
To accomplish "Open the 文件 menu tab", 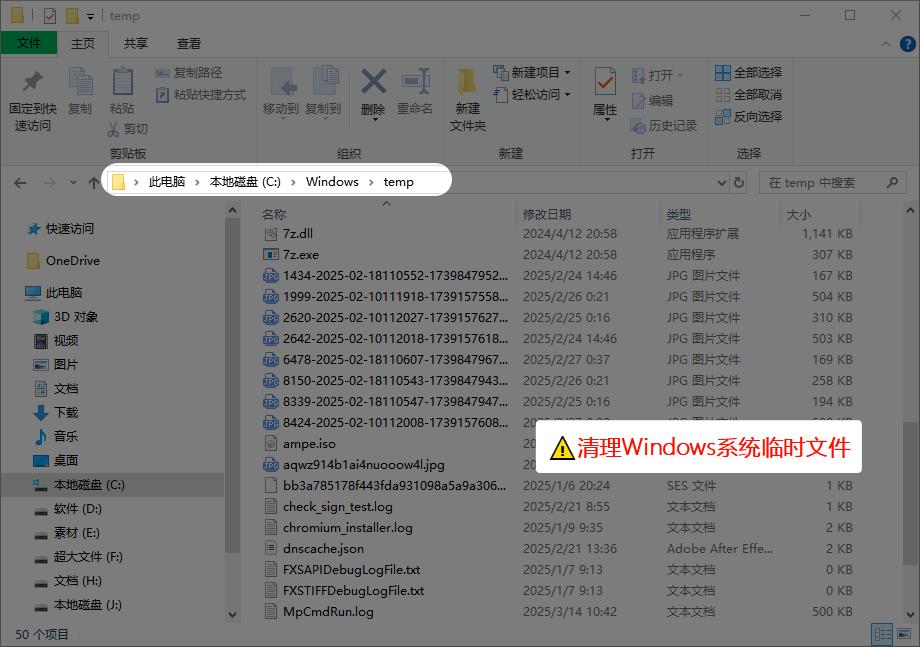I will (29, 43).
